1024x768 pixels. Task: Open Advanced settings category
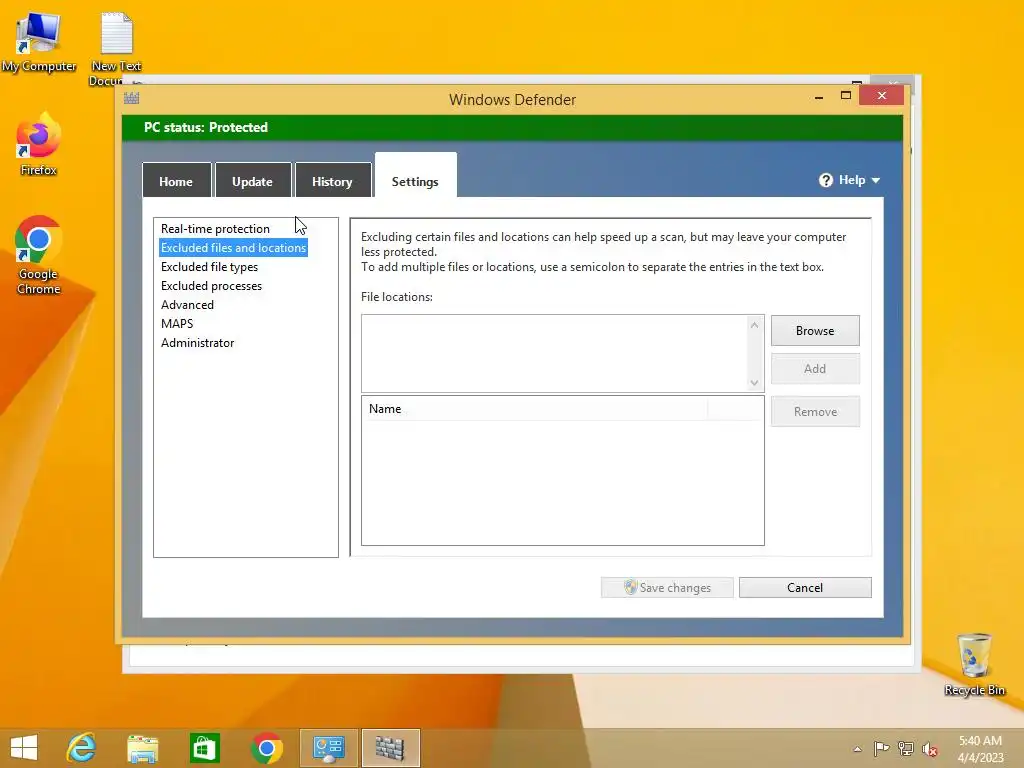[187, 304]
